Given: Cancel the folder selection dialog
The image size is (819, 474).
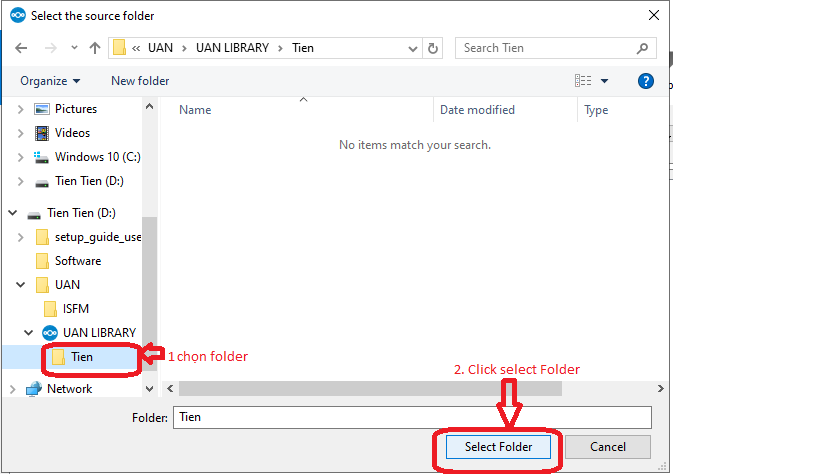Looking at the screenshot, I should point(607,447).
